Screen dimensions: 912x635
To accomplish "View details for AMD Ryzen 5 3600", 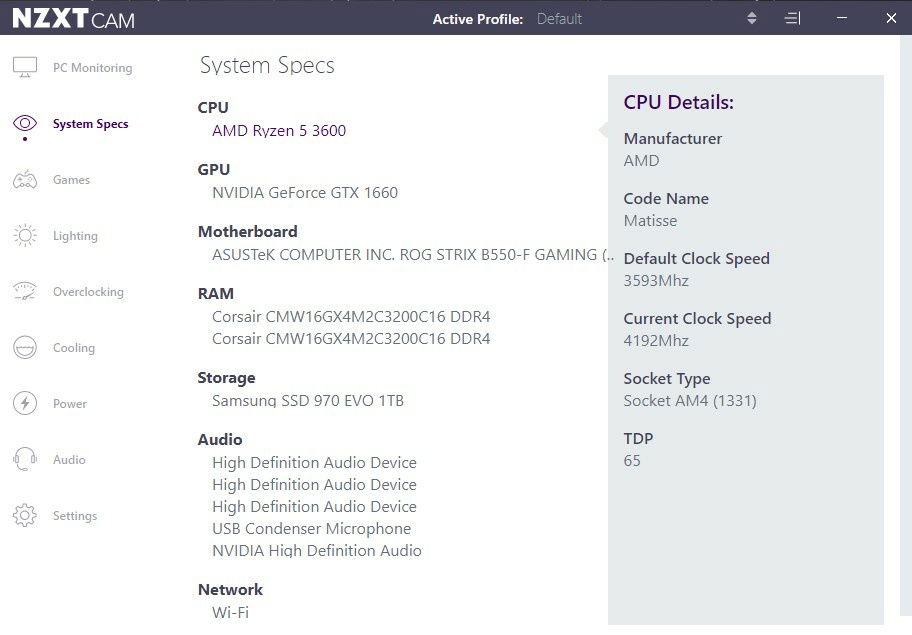I will point(279,130).
